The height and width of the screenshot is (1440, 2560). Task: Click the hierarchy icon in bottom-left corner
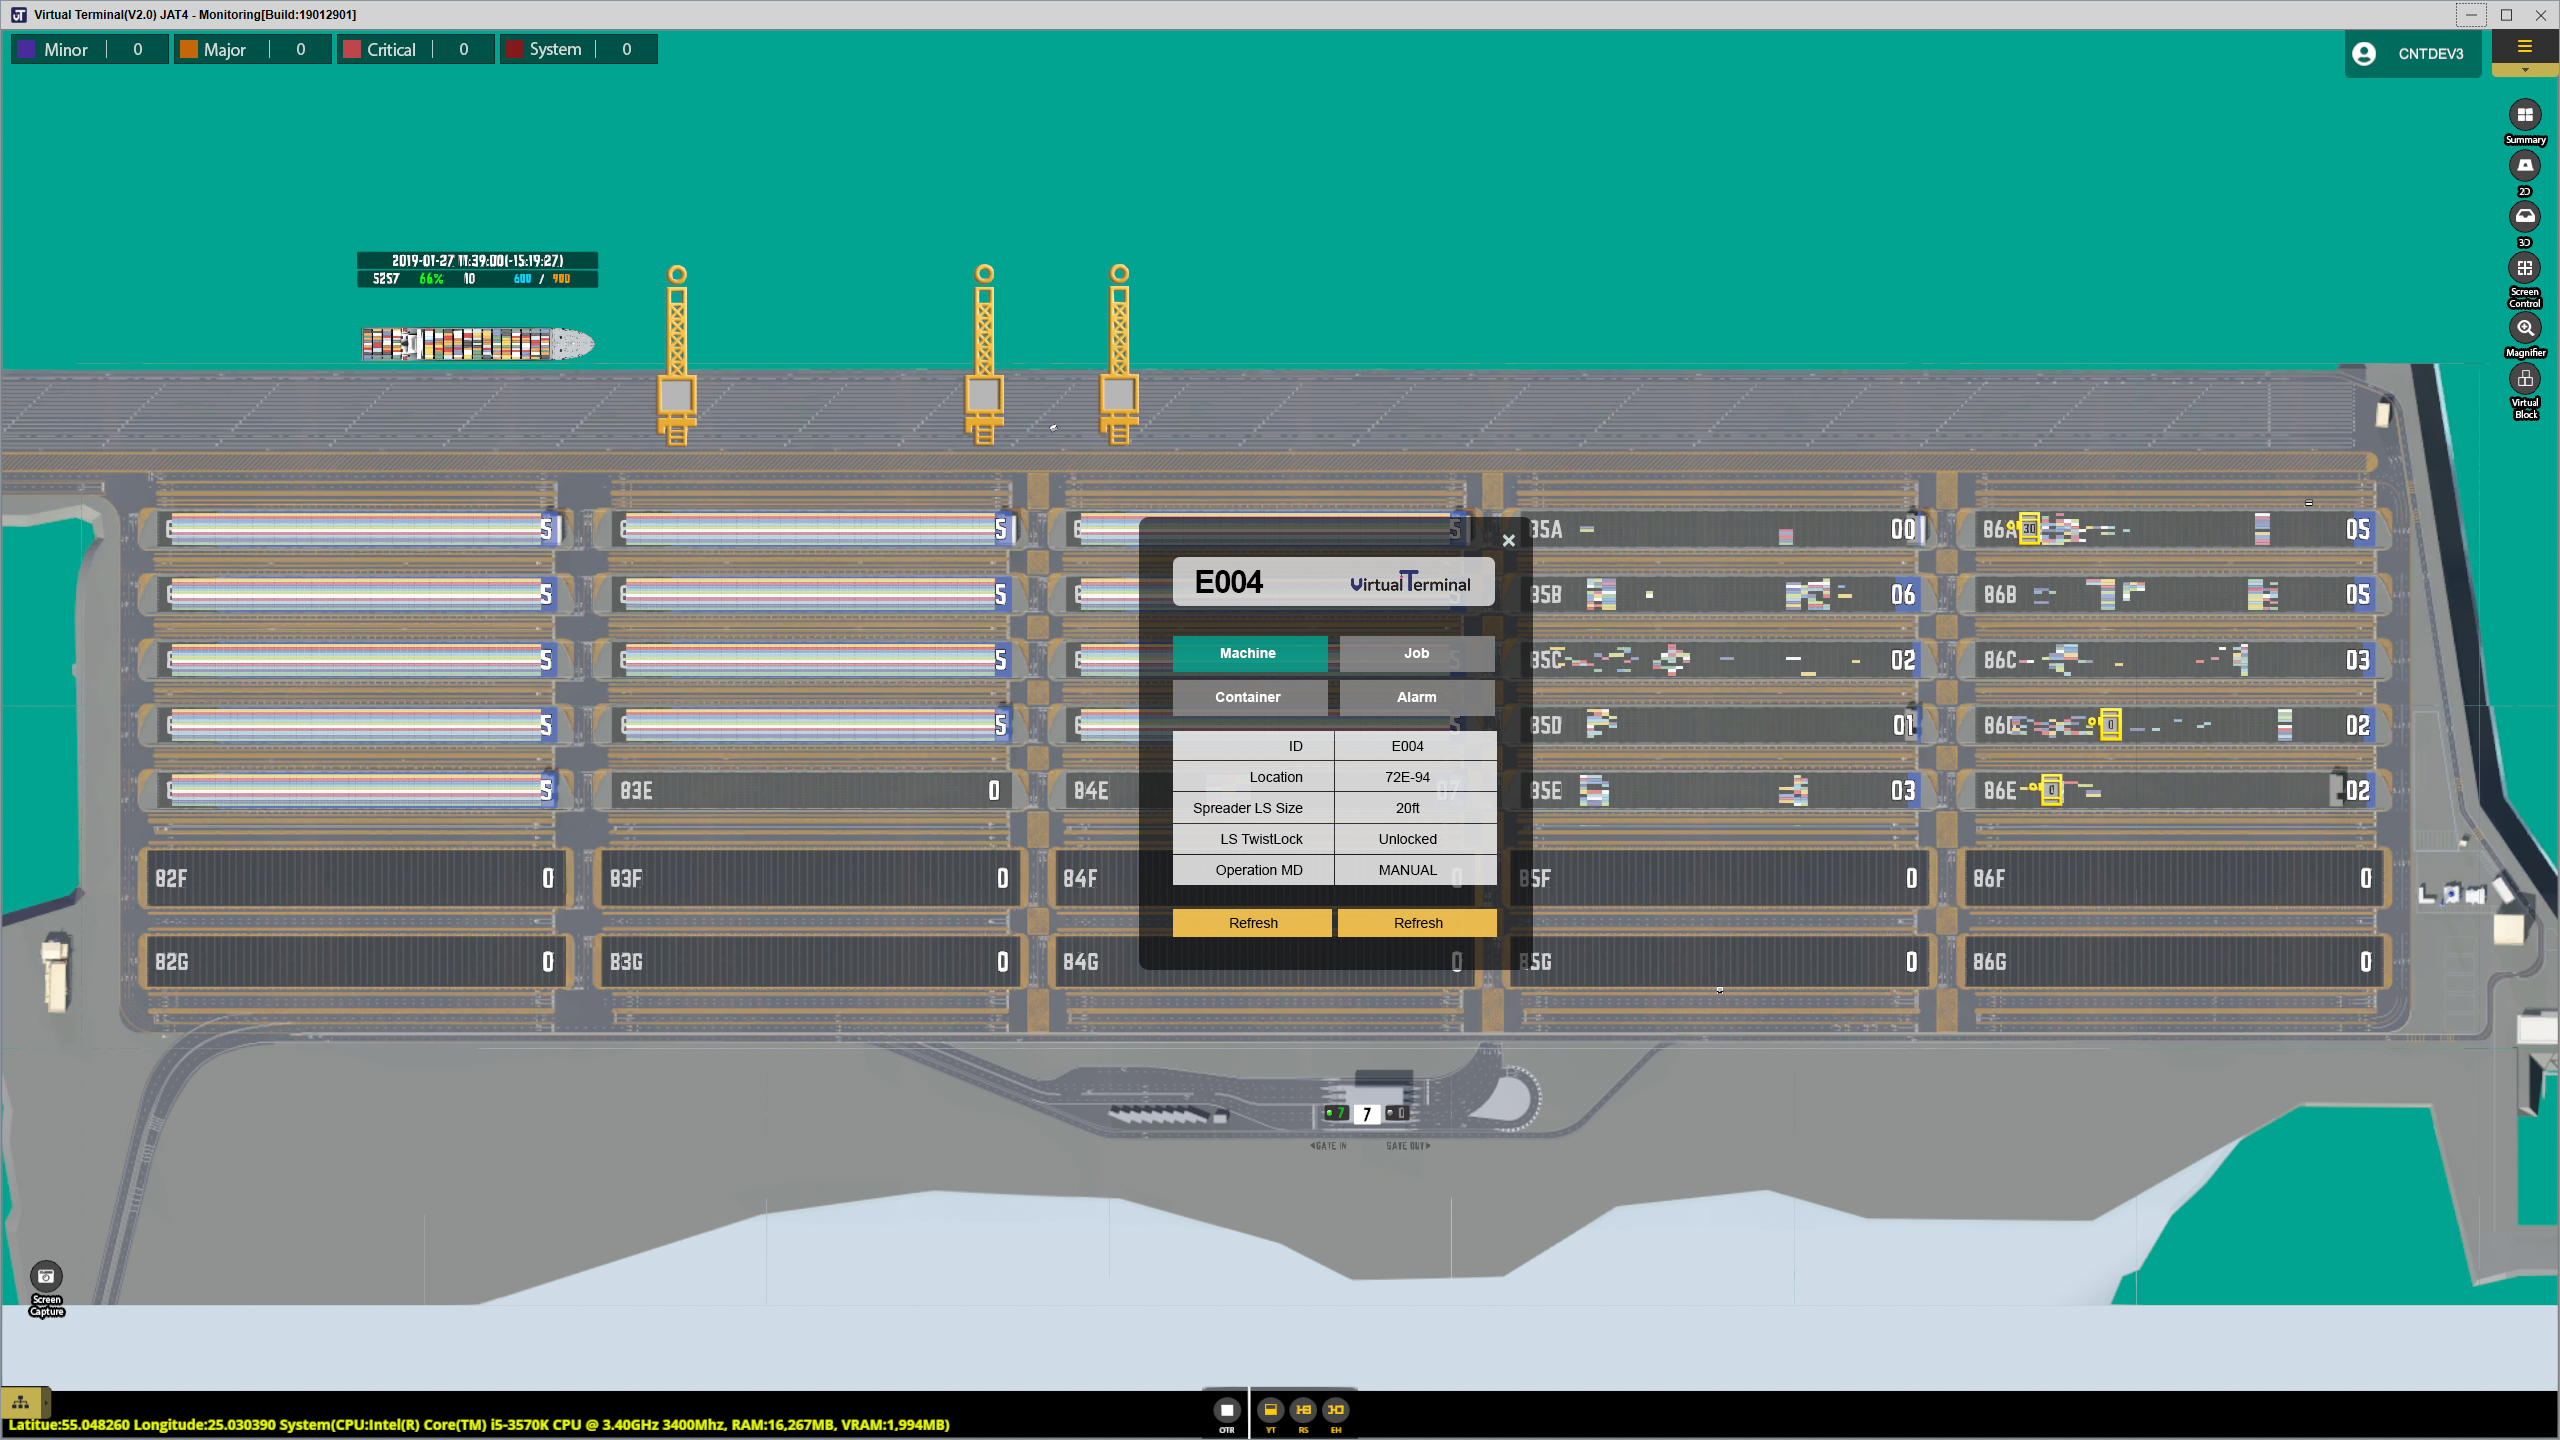[21, 1402]
